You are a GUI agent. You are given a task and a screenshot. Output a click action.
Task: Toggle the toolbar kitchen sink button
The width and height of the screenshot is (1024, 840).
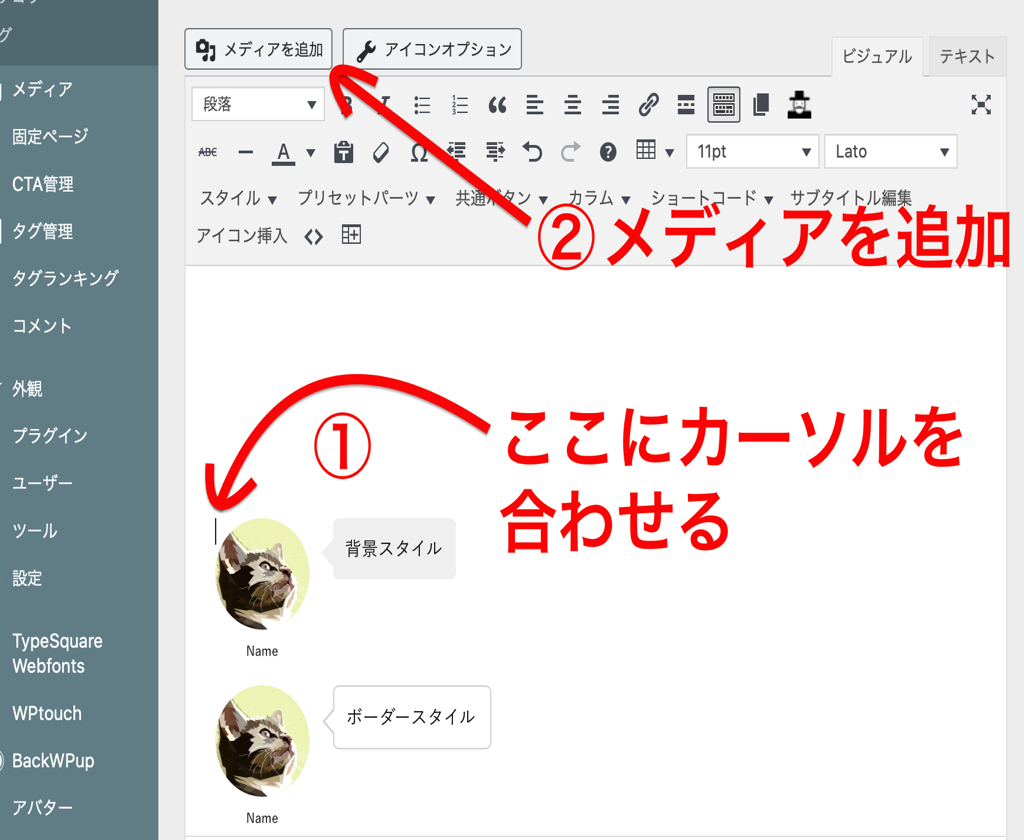pyautogui.click(x=724, y=105)
